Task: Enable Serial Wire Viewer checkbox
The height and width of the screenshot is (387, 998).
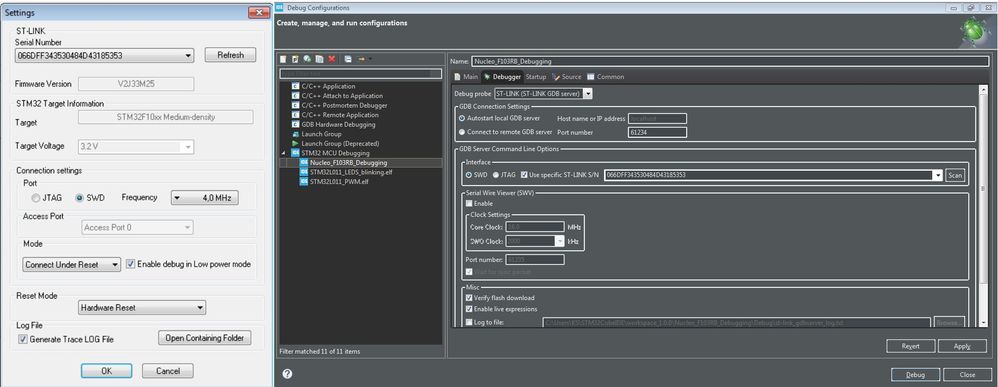Action: click(470, 203)
